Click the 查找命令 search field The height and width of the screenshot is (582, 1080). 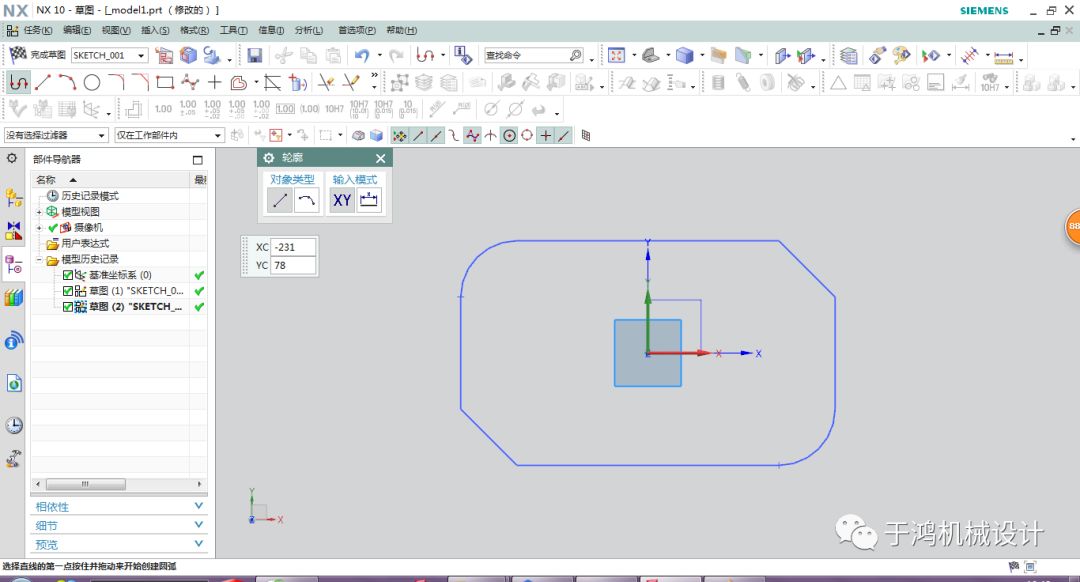tap(534, 55)
